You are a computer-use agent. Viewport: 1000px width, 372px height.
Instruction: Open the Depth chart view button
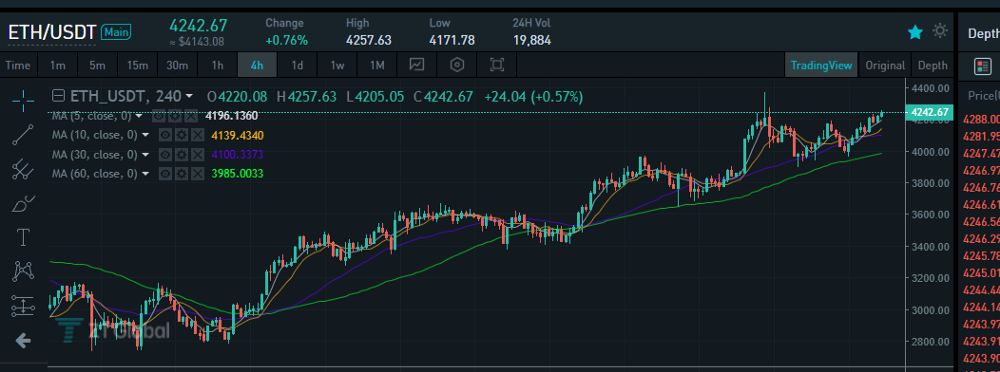pos(932,65)
